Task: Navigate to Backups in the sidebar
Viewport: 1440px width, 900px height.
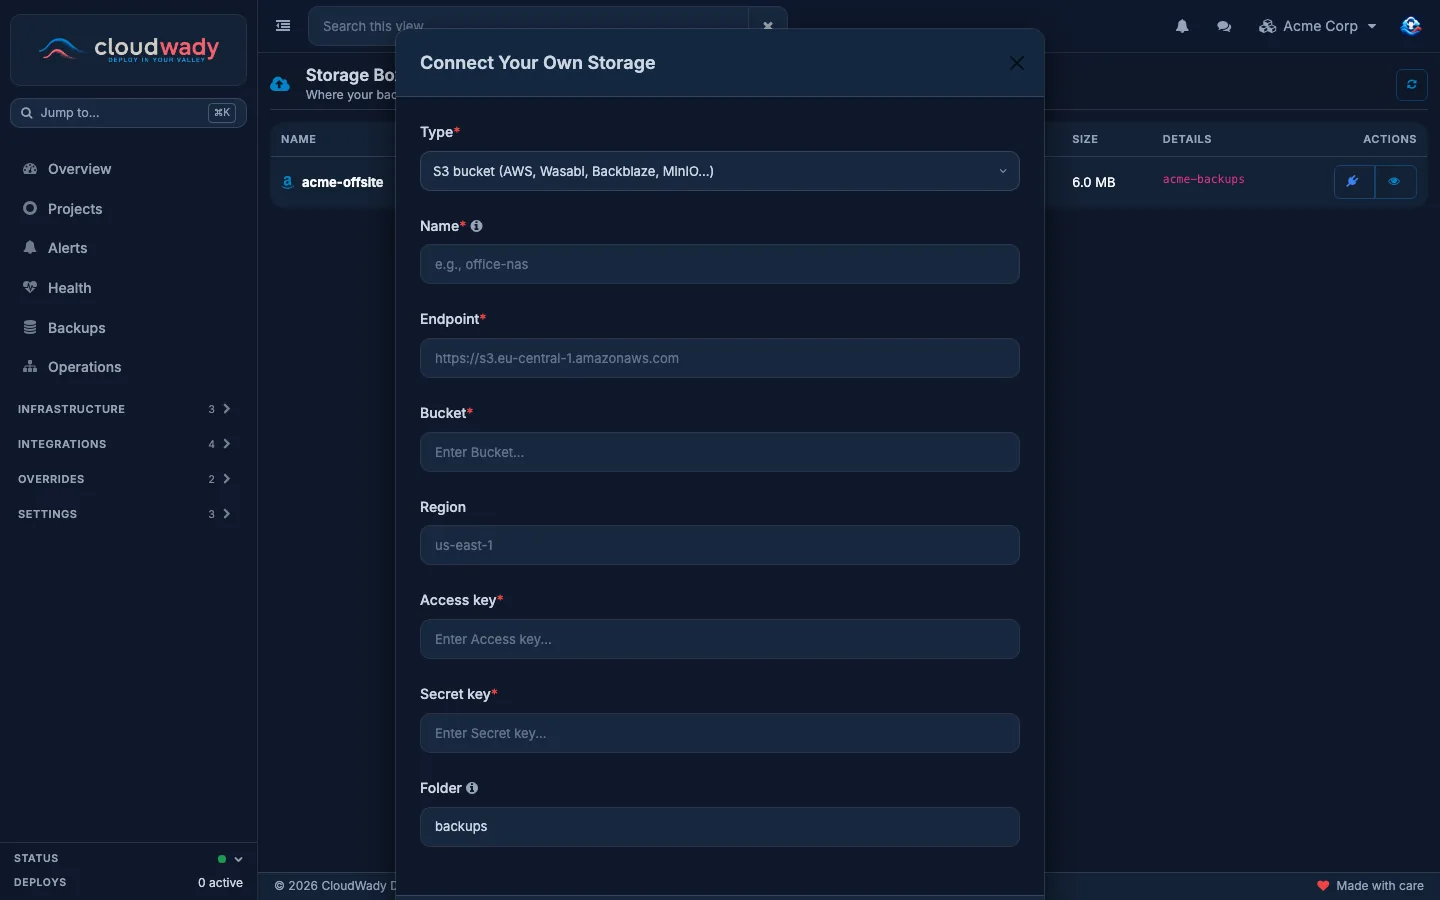Action: [x=128, y=328]
